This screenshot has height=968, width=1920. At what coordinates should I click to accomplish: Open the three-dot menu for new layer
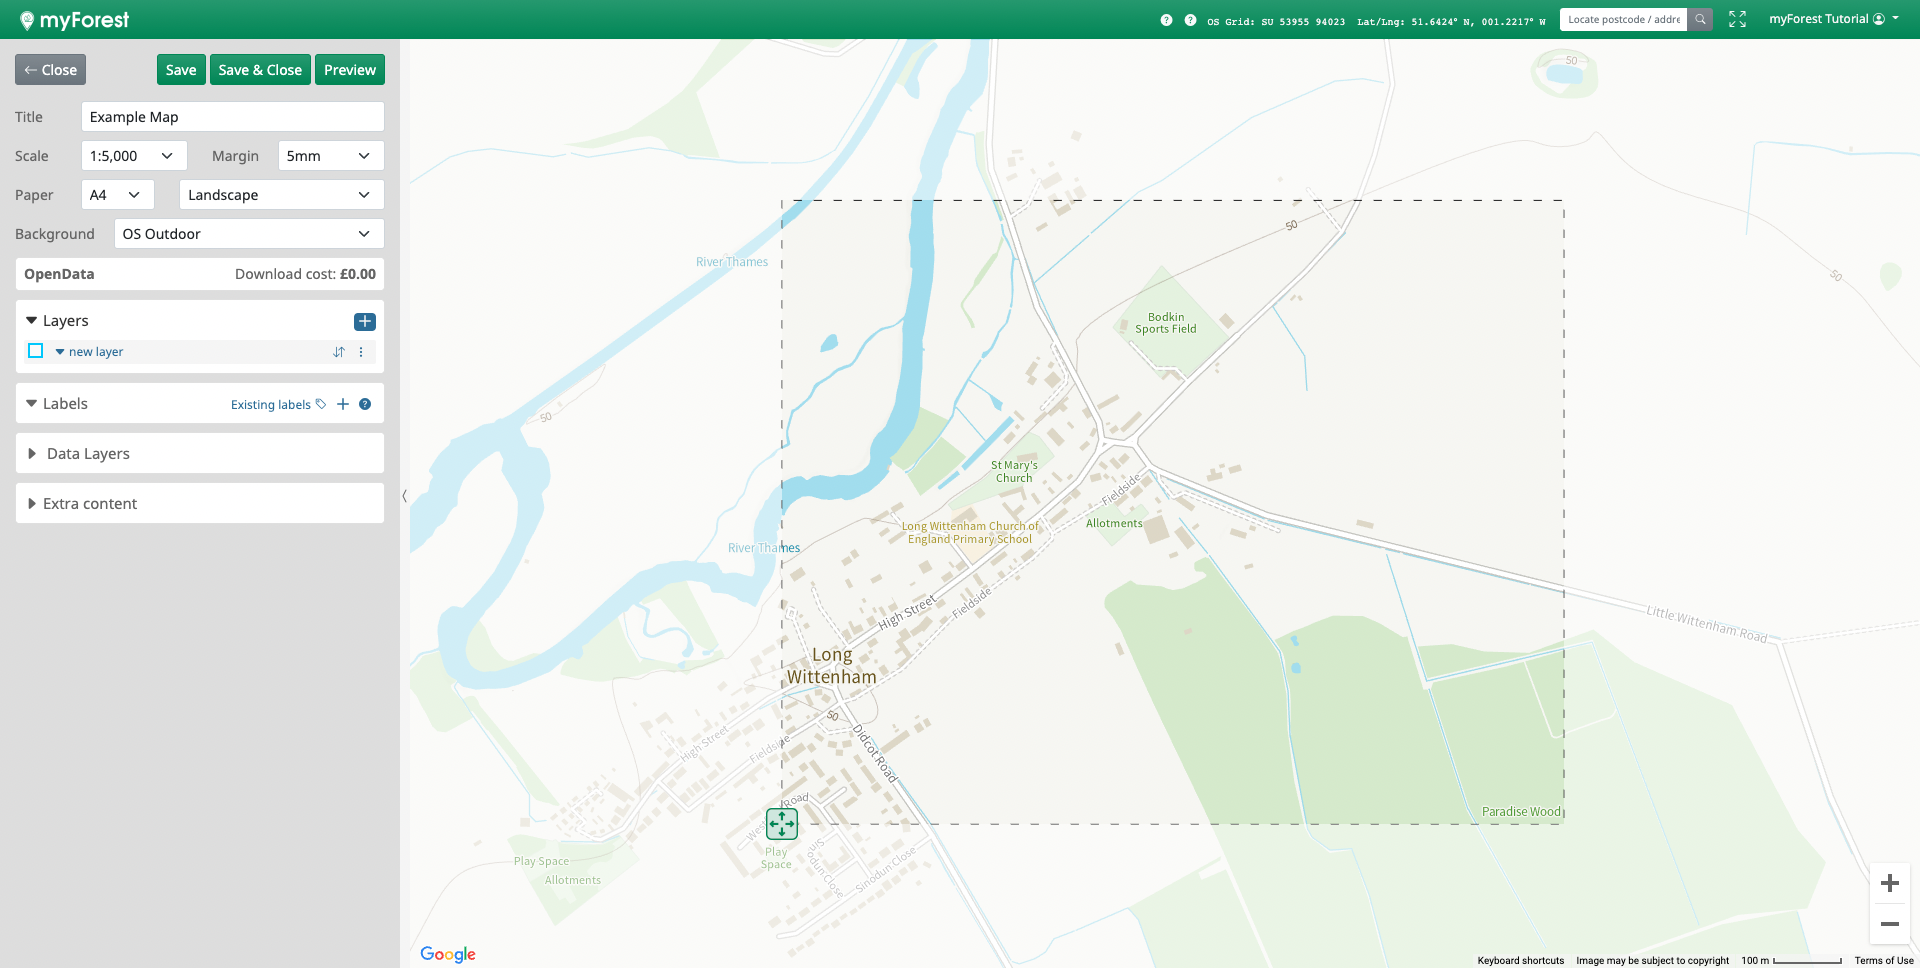click(361, 352)
